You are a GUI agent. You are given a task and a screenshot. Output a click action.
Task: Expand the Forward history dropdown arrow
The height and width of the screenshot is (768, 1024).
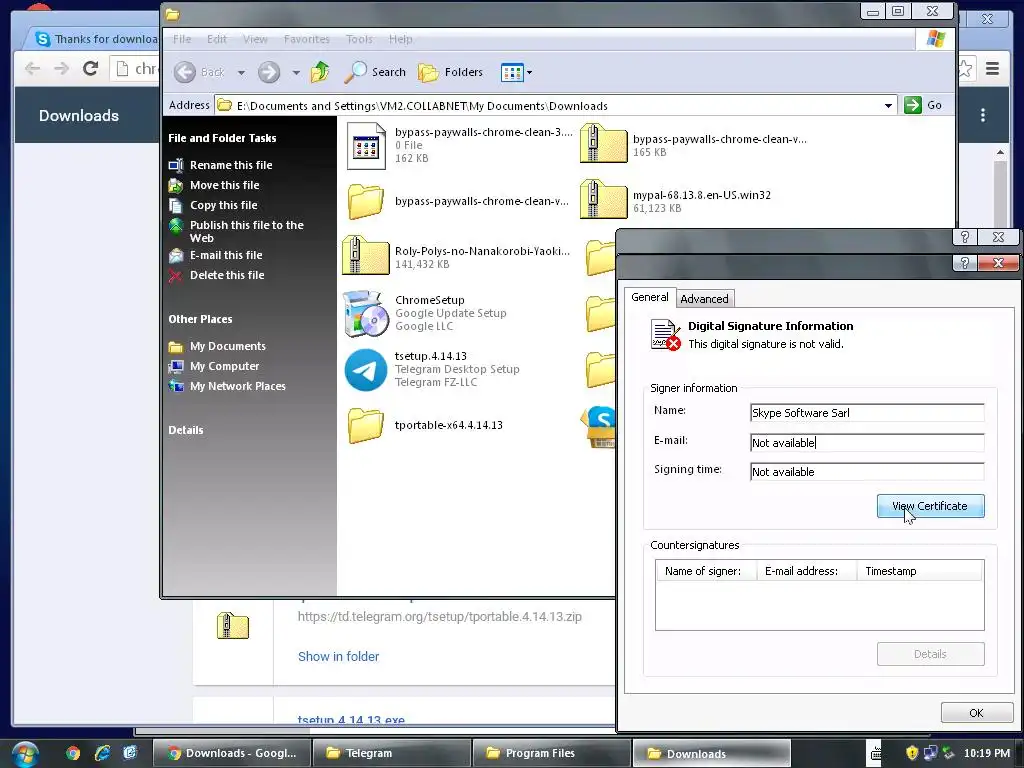296,72
